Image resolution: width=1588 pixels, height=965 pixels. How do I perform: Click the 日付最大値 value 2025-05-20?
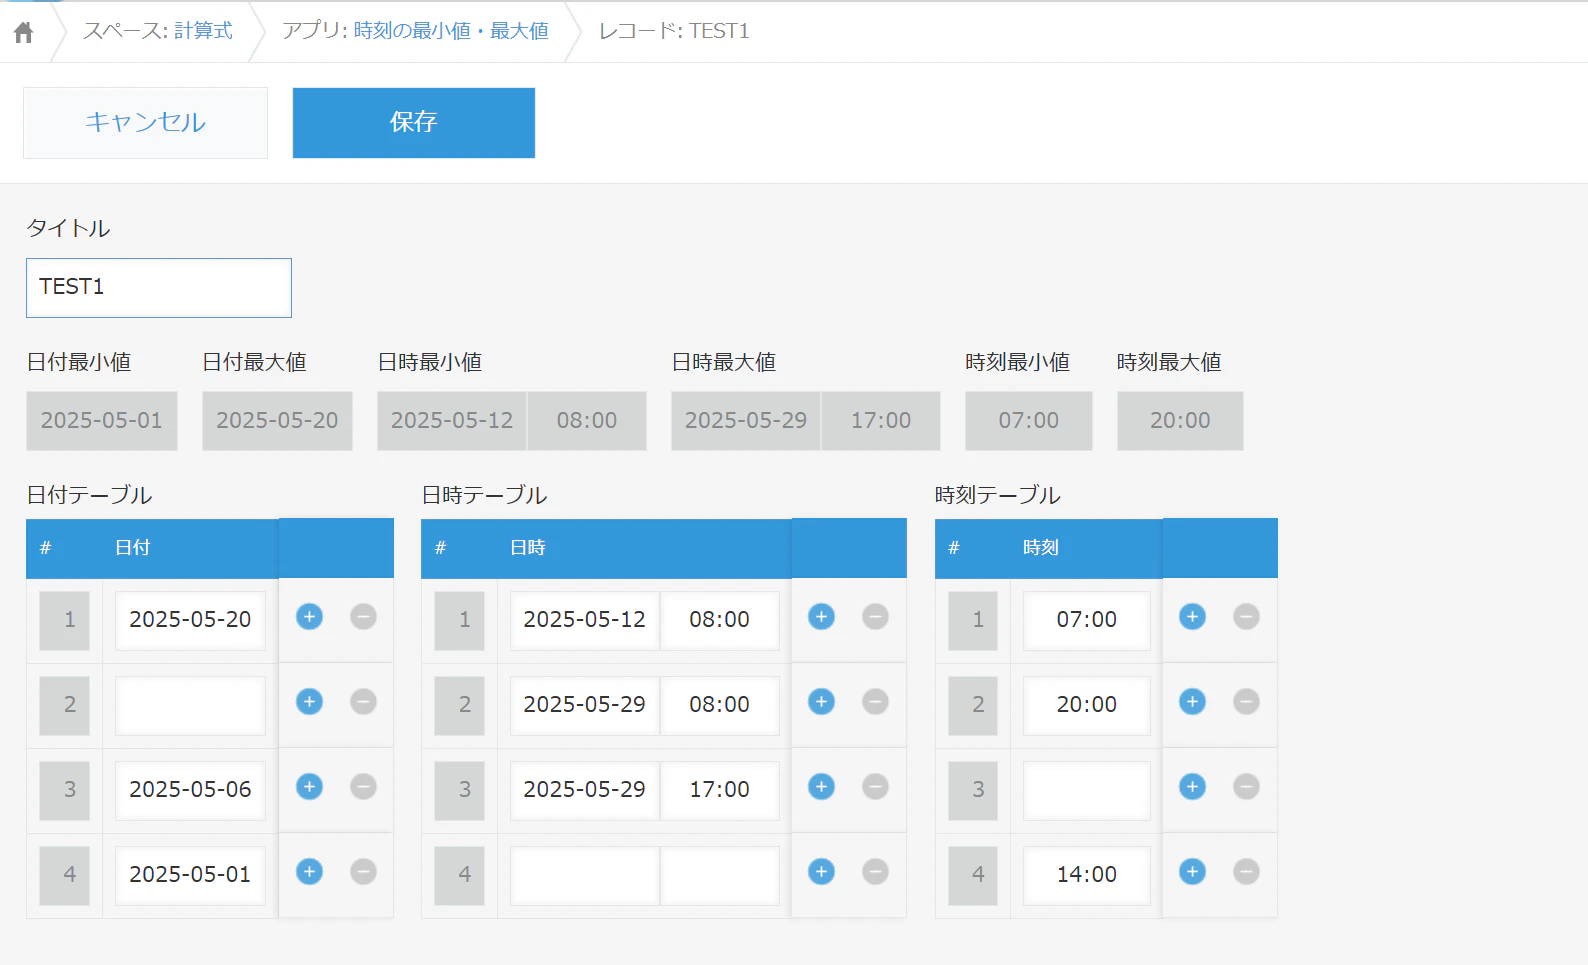coord(277,421)
